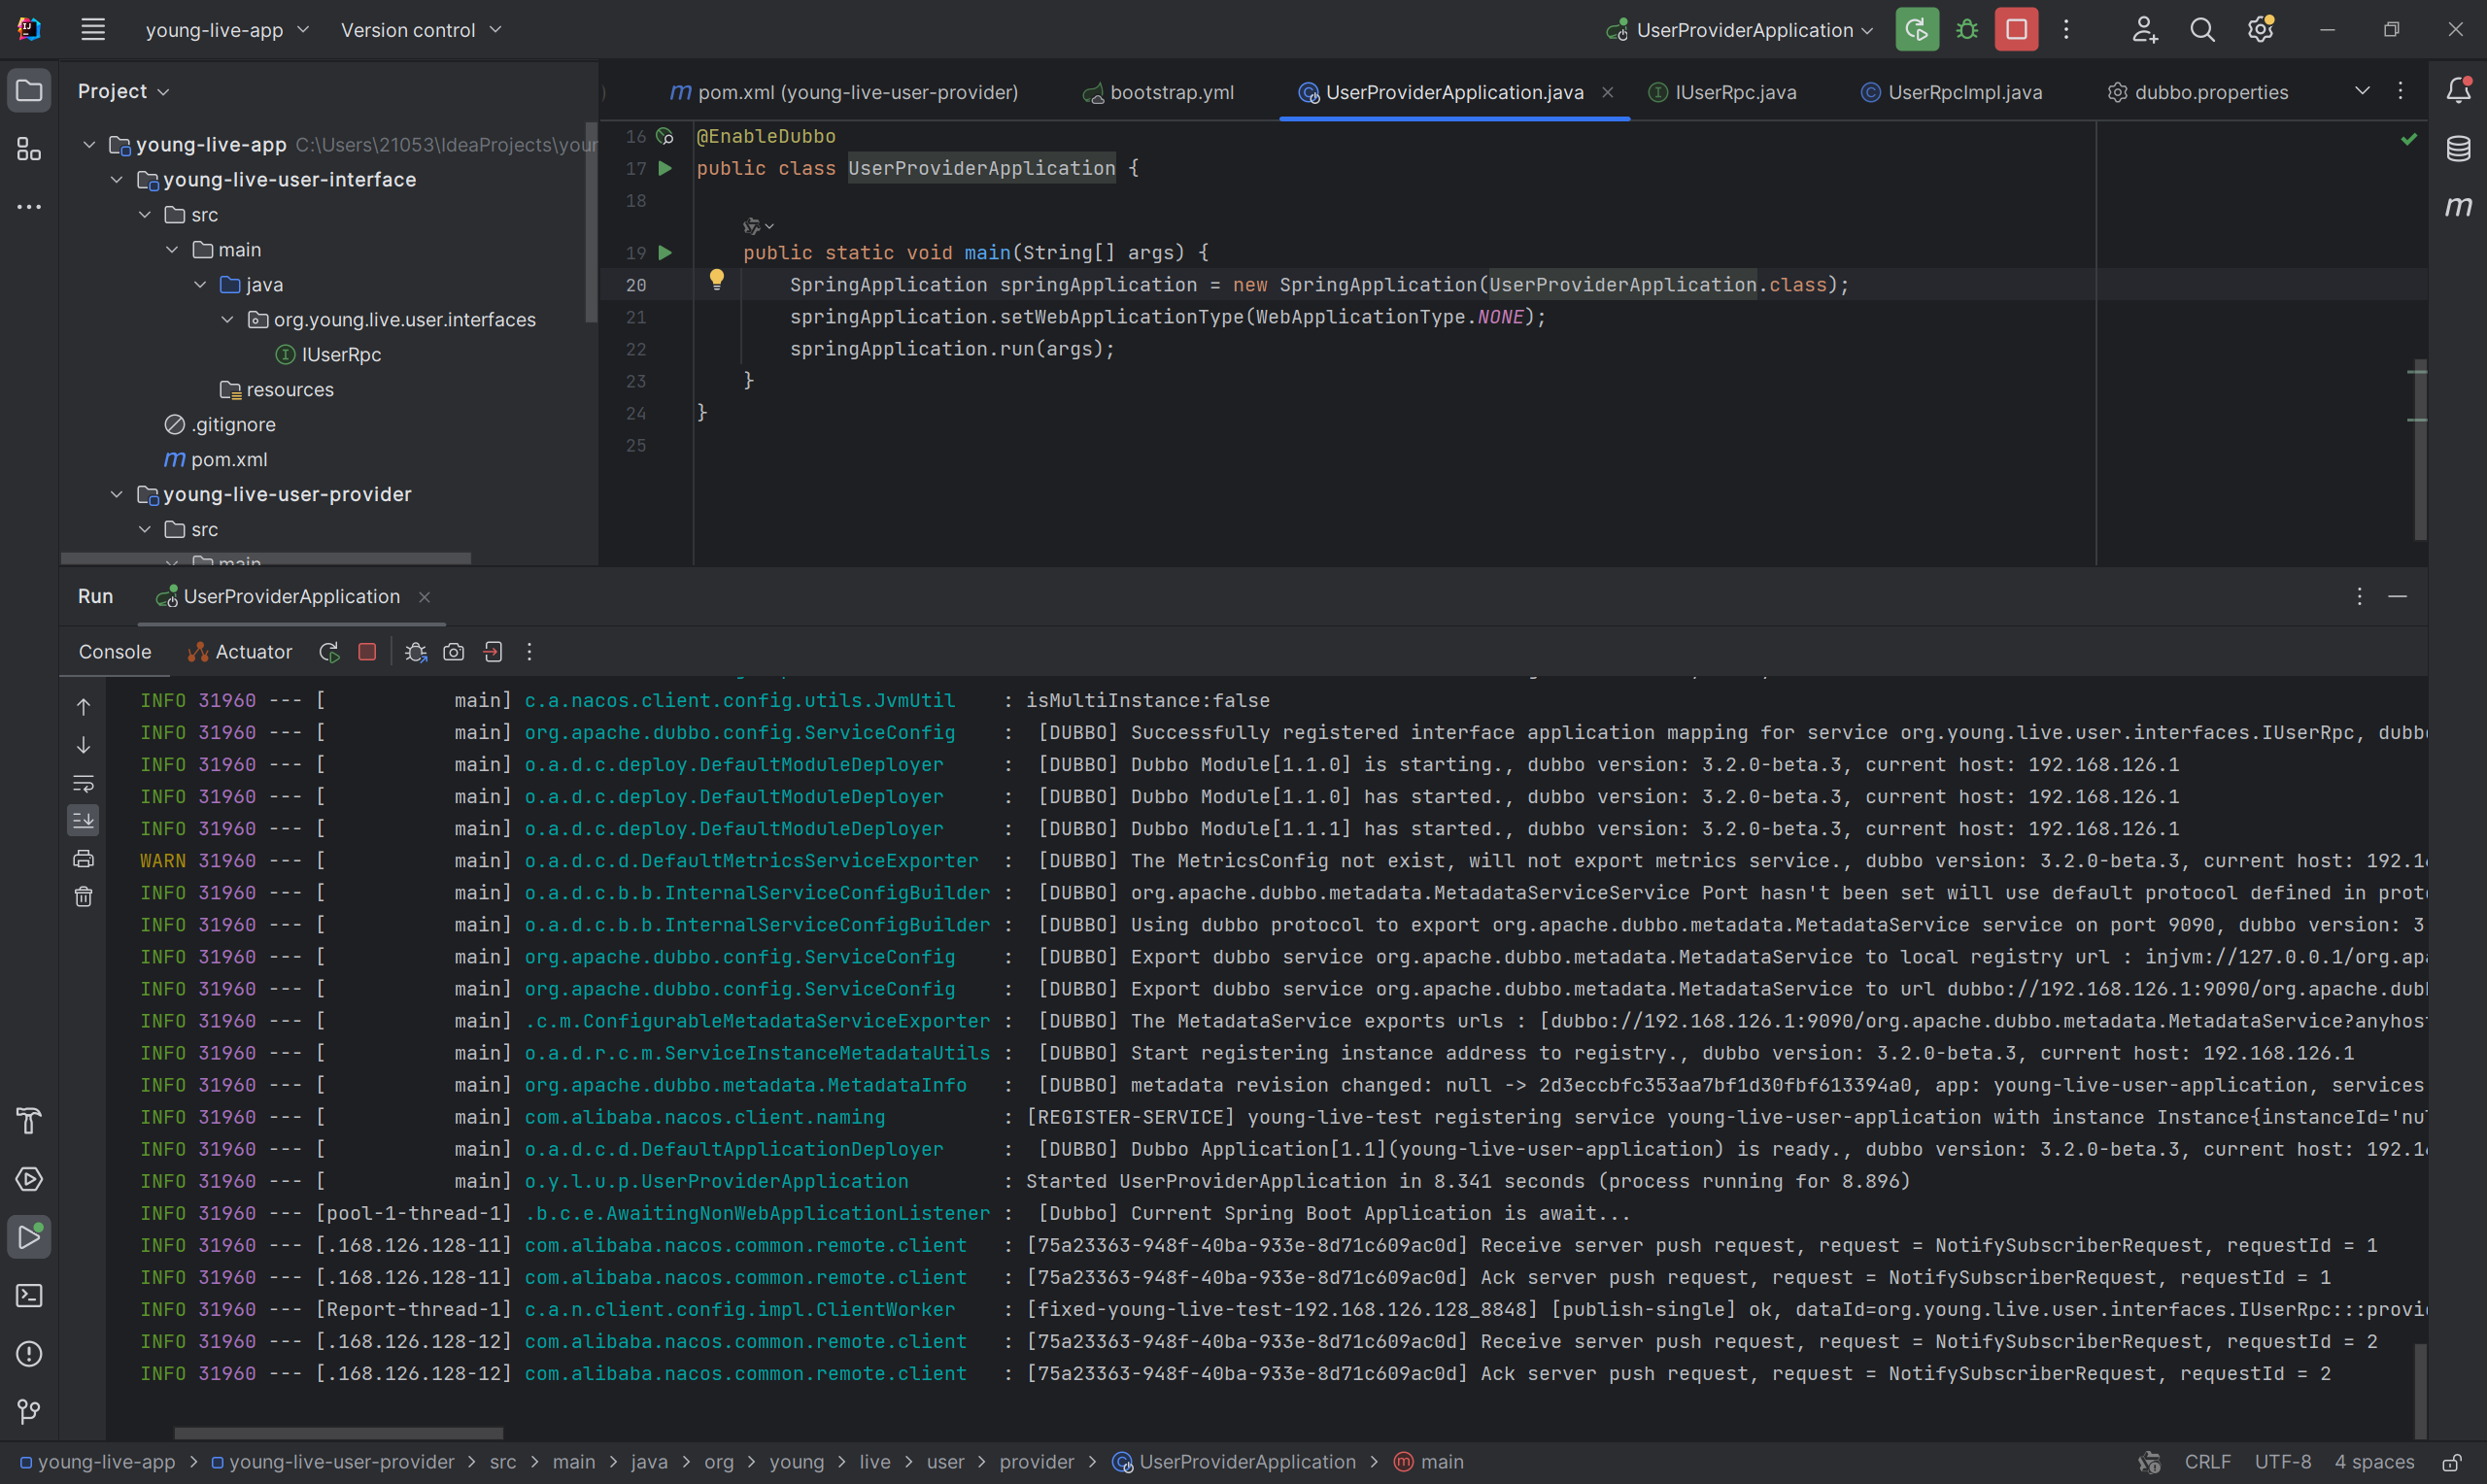Change UTF-8 file encoding
This screenshot has width=2487, height=1484.
(2282, 1462)
